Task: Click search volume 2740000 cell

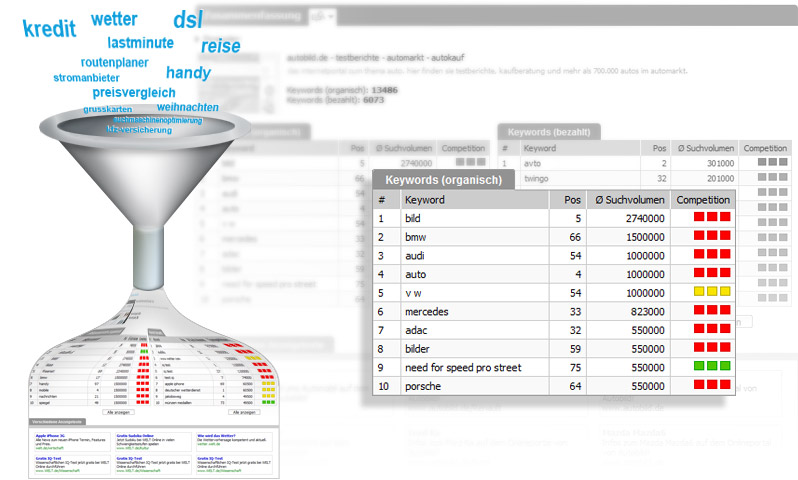Action: (x=645, y=218)
